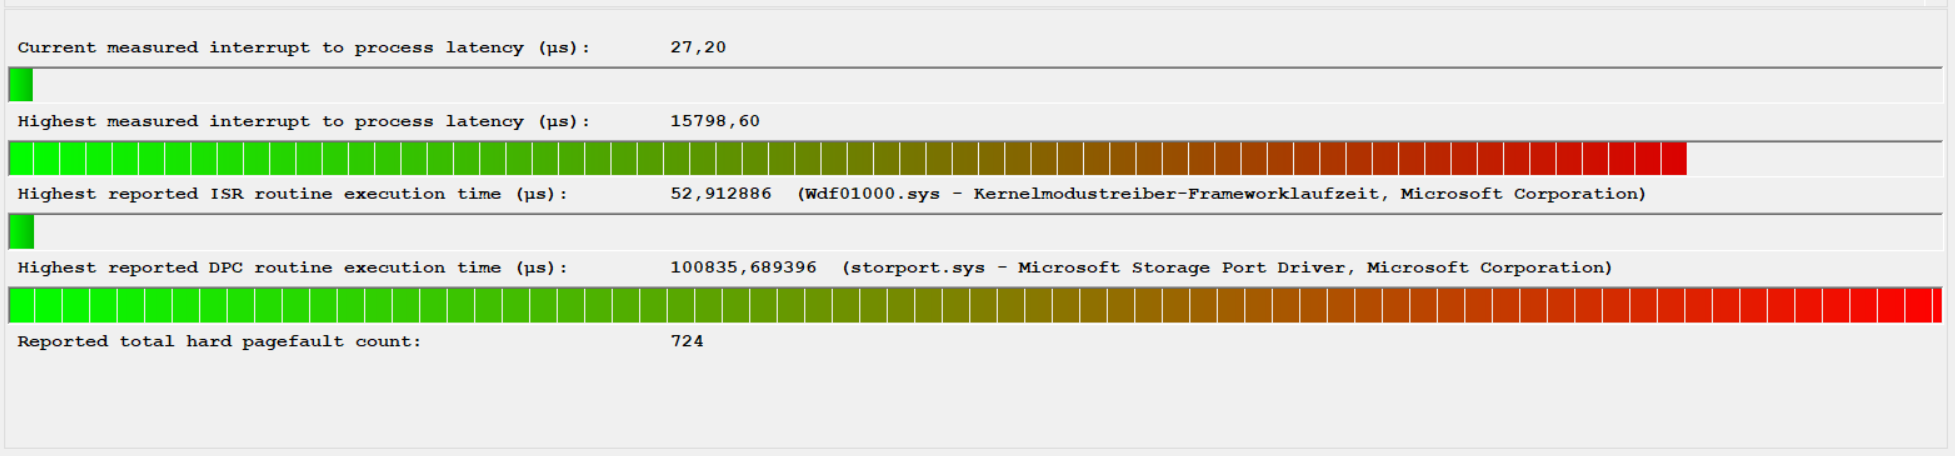1955x456 pixels.
Task: Click the current interrupt latency label
Action: pyautogui.click(x=303, y=48)
